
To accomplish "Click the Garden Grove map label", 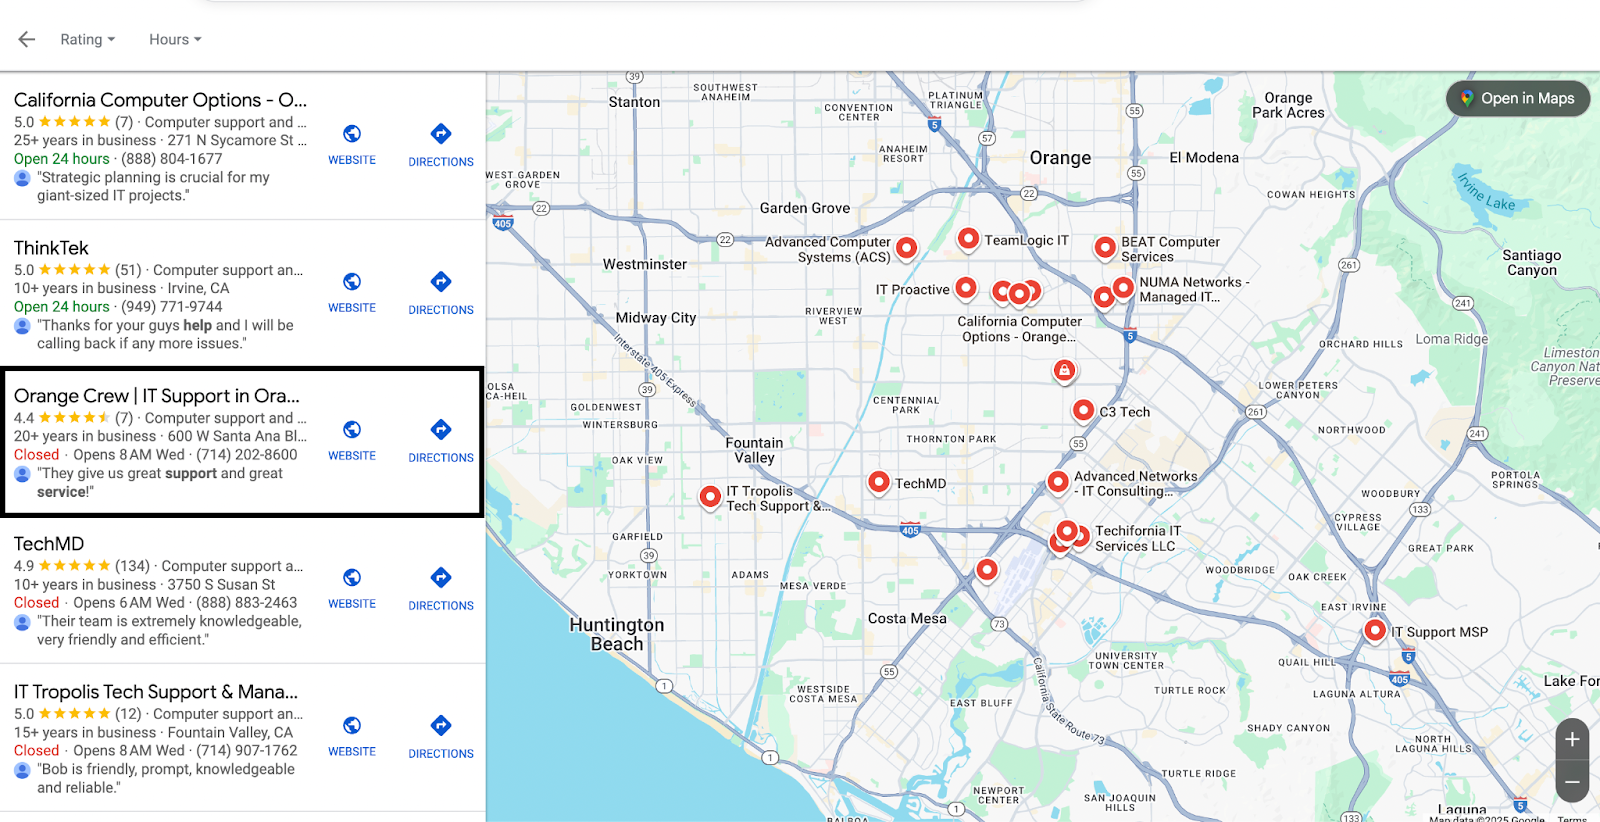I will coord(805,208).
